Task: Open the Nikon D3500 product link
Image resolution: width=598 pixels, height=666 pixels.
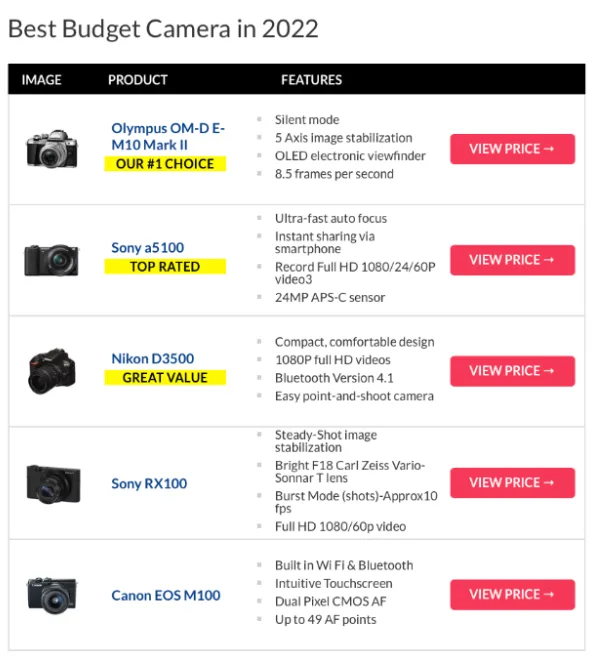Action: [152, 358]
